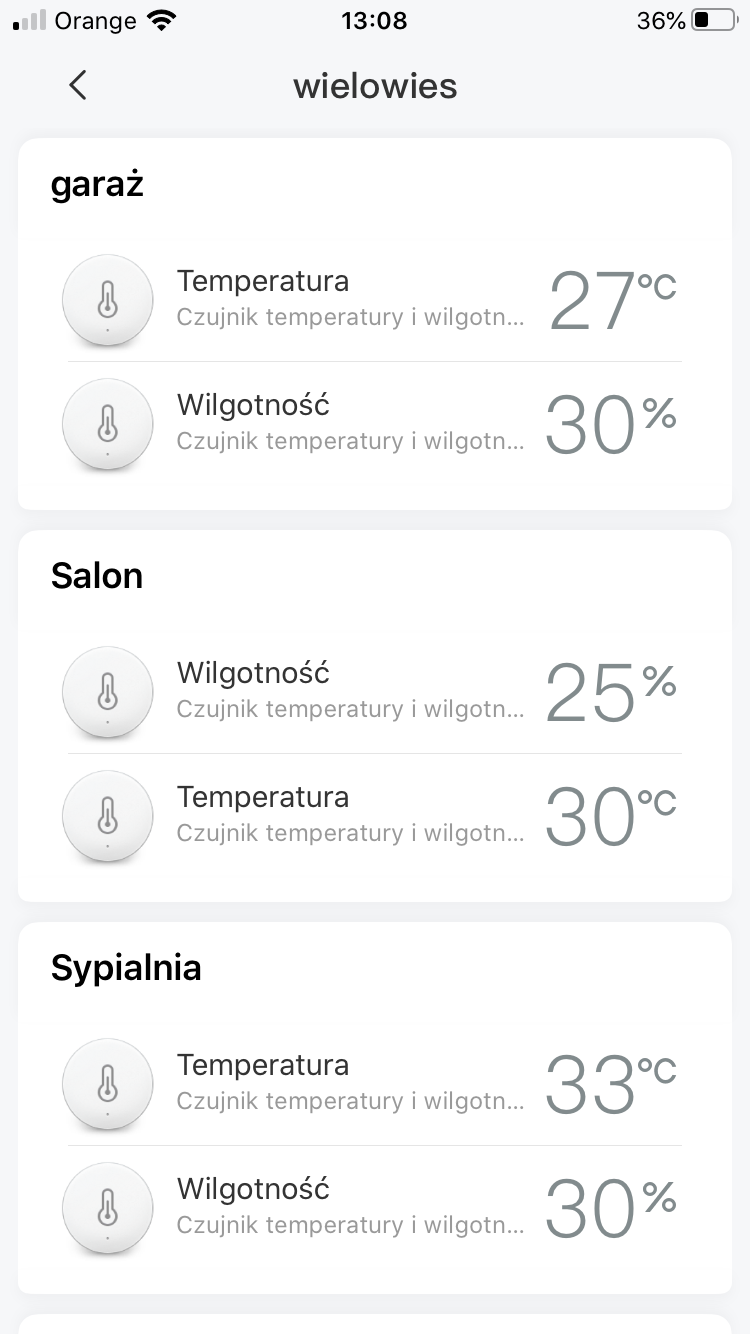
Task: Tap the 33°C reading in Sypialnia
Action: pos(611,1084)
